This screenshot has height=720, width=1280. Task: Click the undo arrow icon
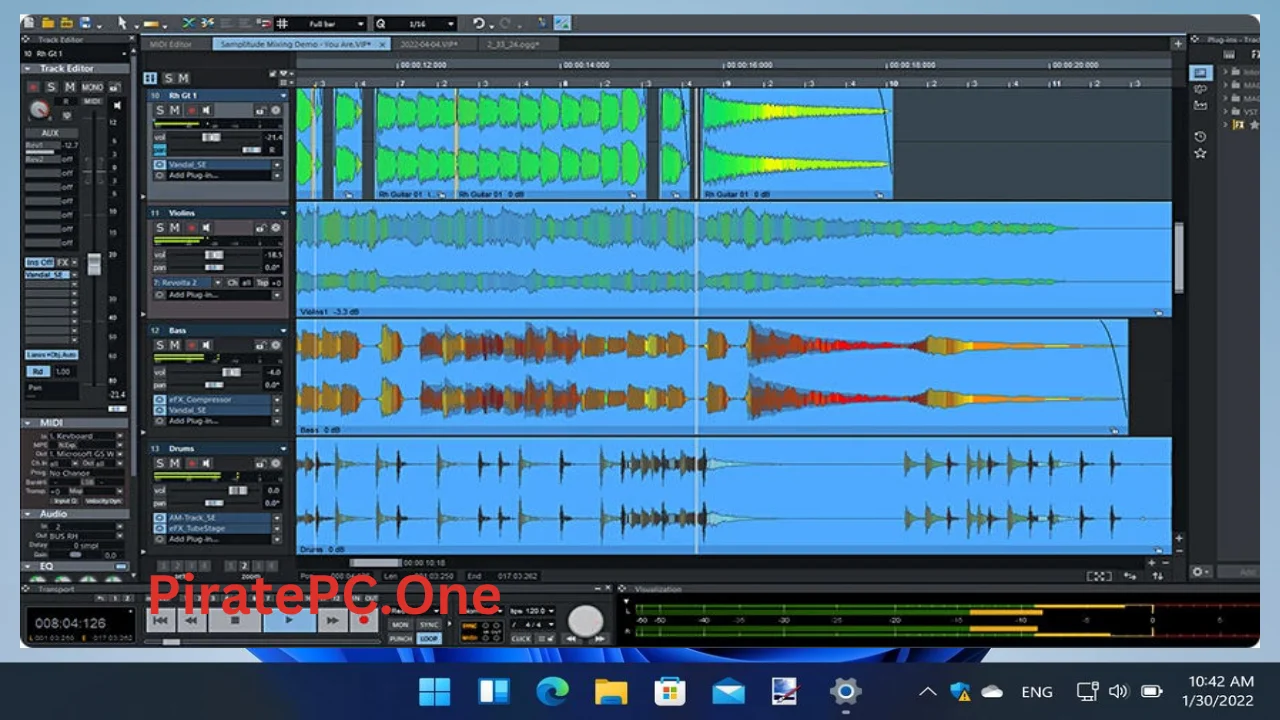[x=478, y=23]
